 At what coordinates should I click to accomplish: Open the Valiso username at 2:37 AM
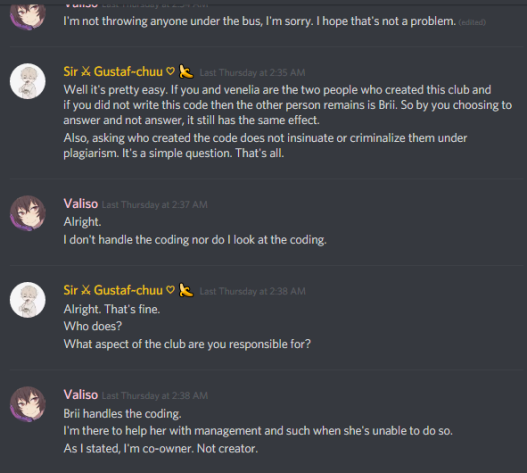(x=81, y=204)
